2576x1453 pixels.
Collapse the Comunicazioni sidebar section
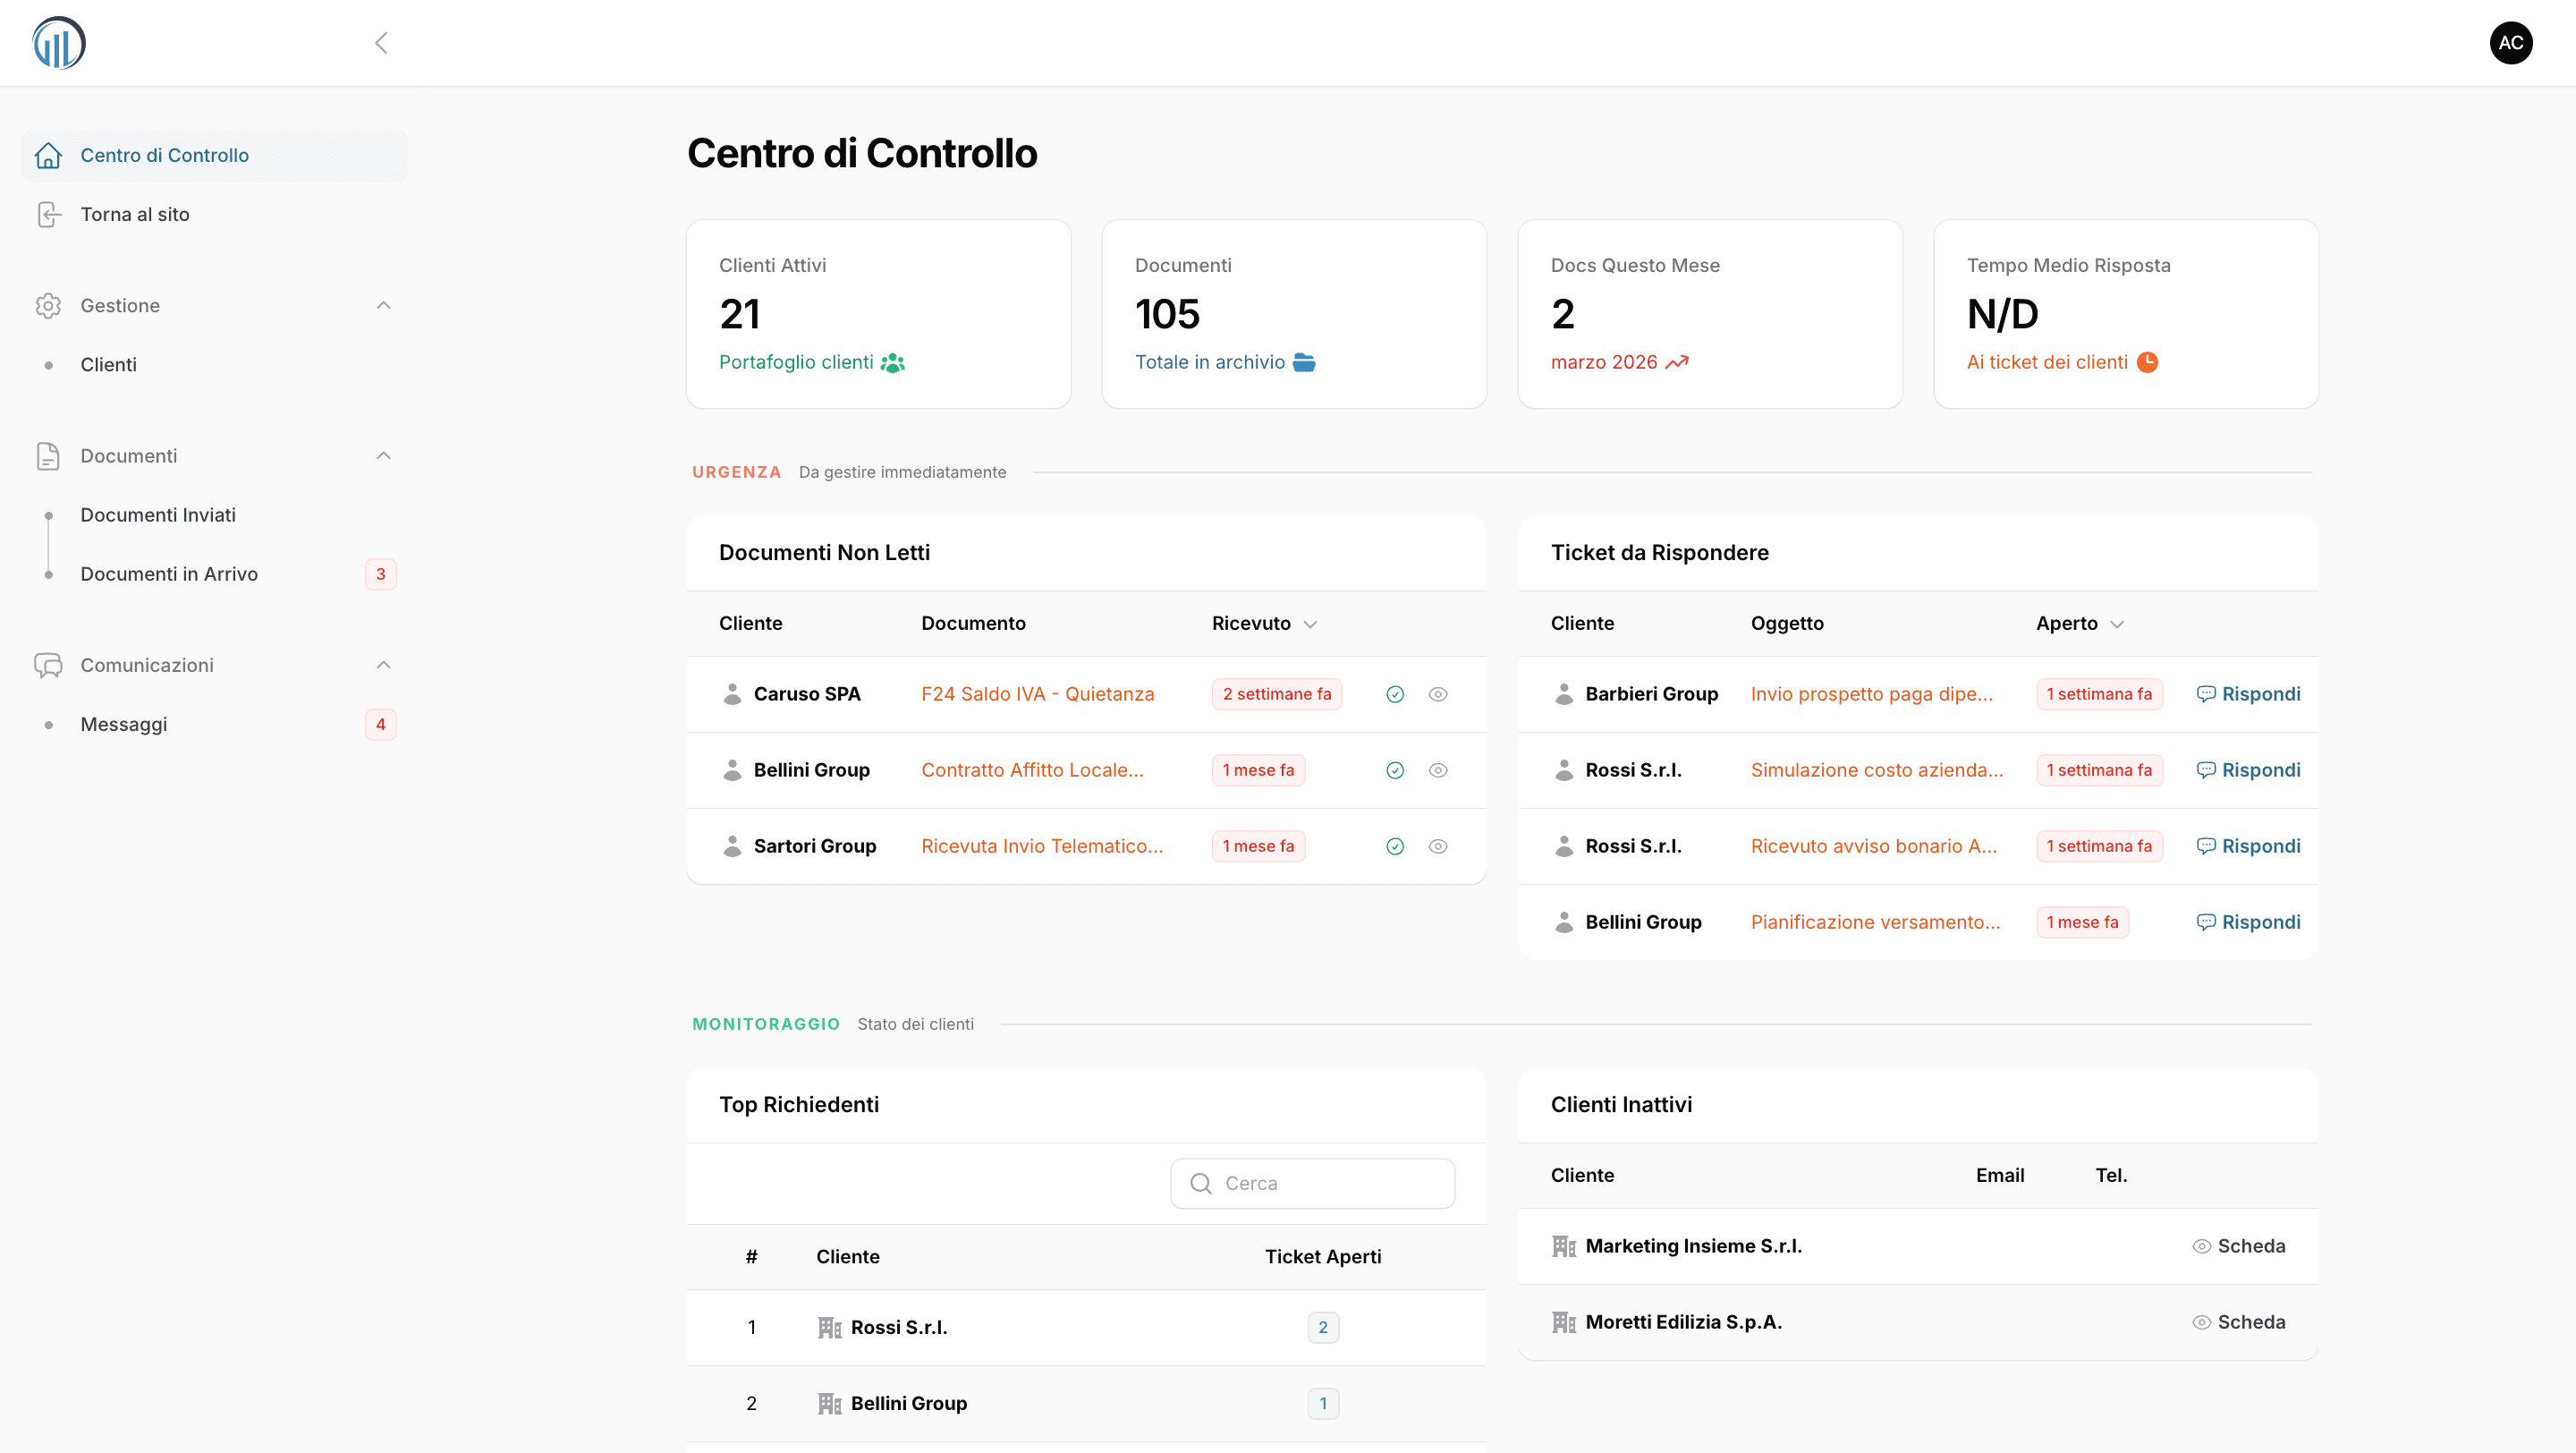[x=383, y=664]
